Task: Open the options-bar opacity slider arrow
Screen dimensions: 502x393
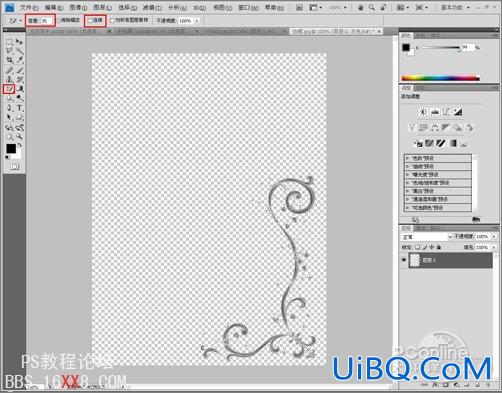Action: (197, 21)
